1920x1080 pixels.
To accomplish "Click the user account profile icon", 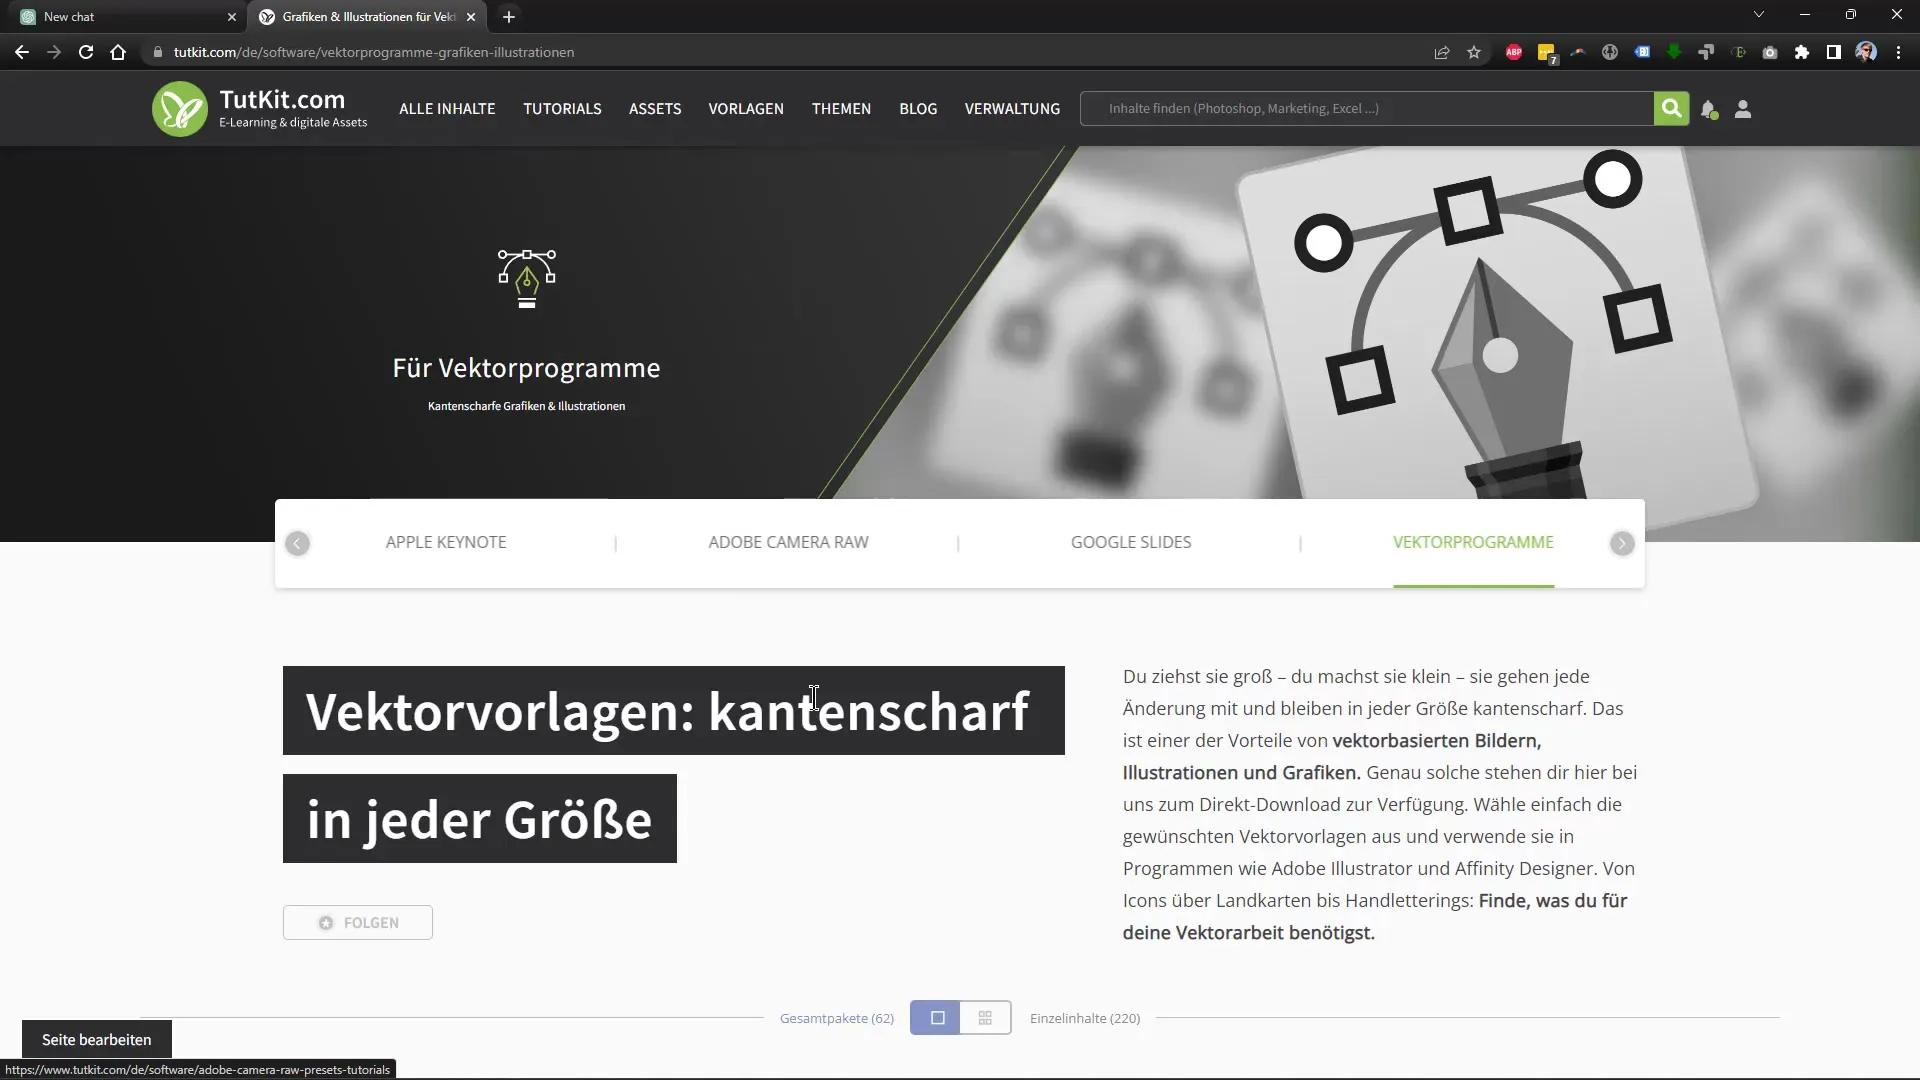I will tap(1743, 109).
